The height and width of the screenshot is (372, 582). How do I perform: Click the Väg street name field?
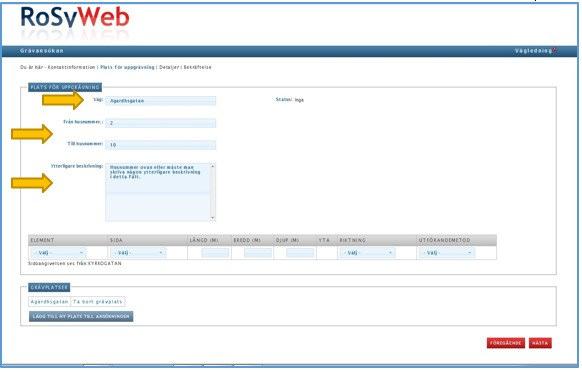click(160, 101)
